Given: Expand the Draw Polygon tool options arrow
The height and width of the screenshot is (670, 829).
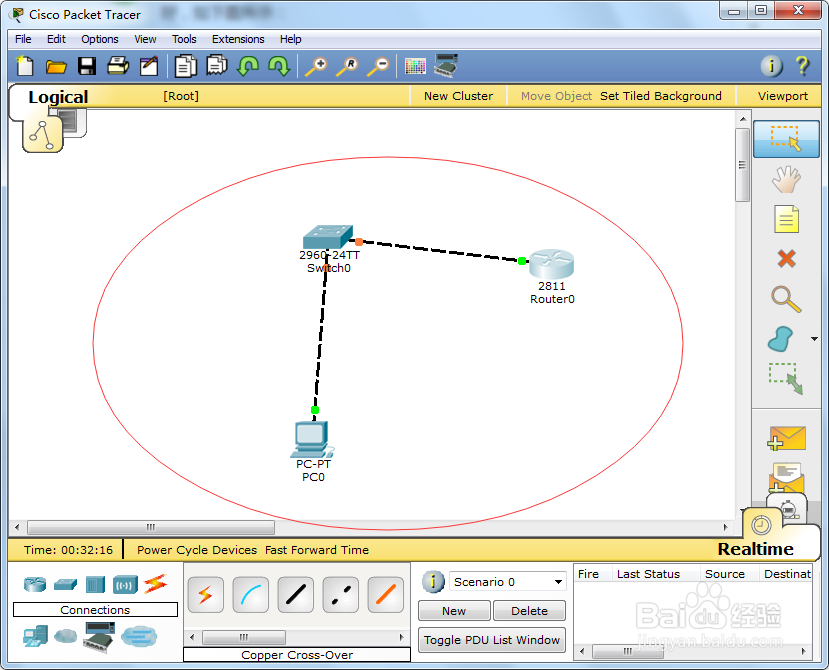Looking at the screenshot, I should click(814, 339).
